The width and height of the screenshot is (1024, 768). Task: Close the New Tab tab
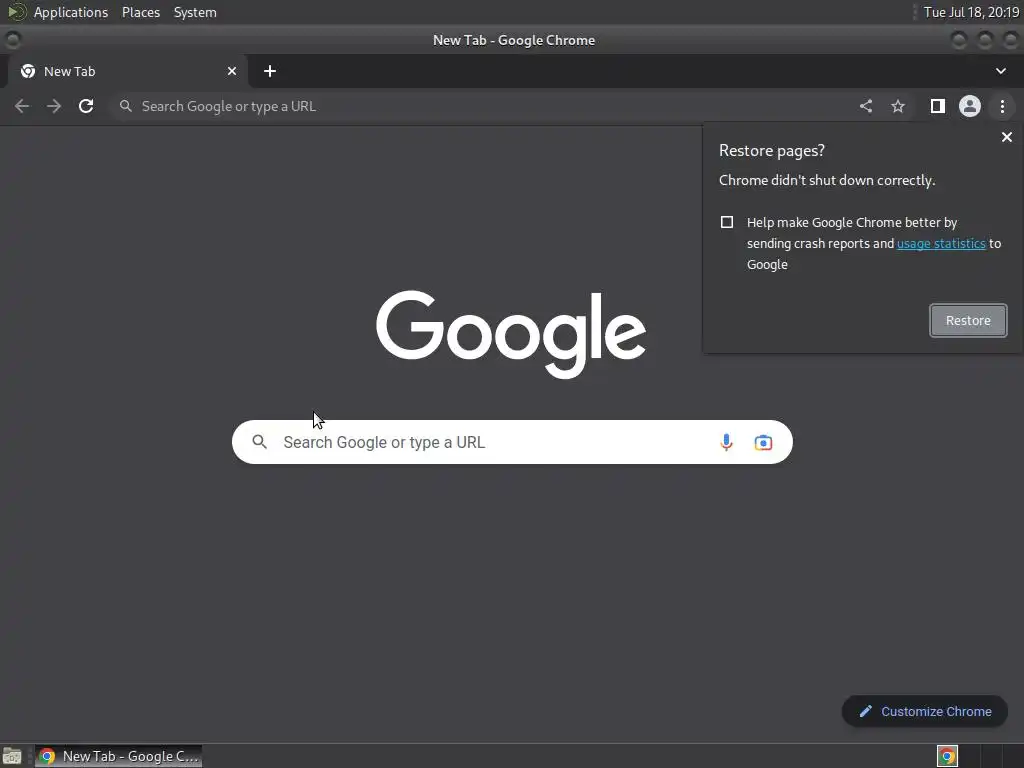click(x=232, y=71)
